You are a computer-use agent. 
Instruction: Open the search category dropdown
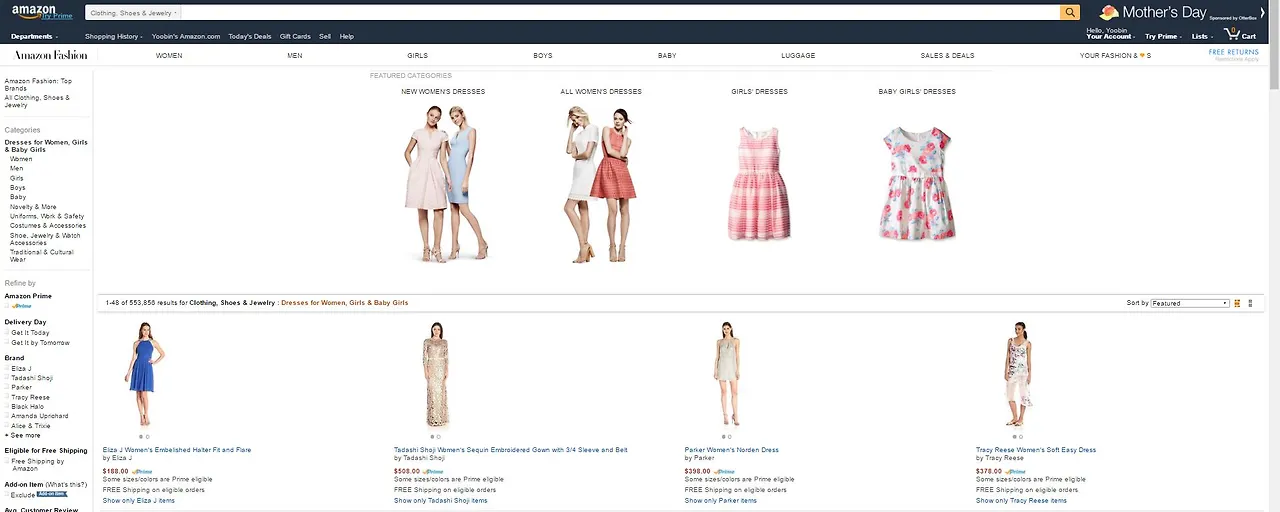click(134, 13)
